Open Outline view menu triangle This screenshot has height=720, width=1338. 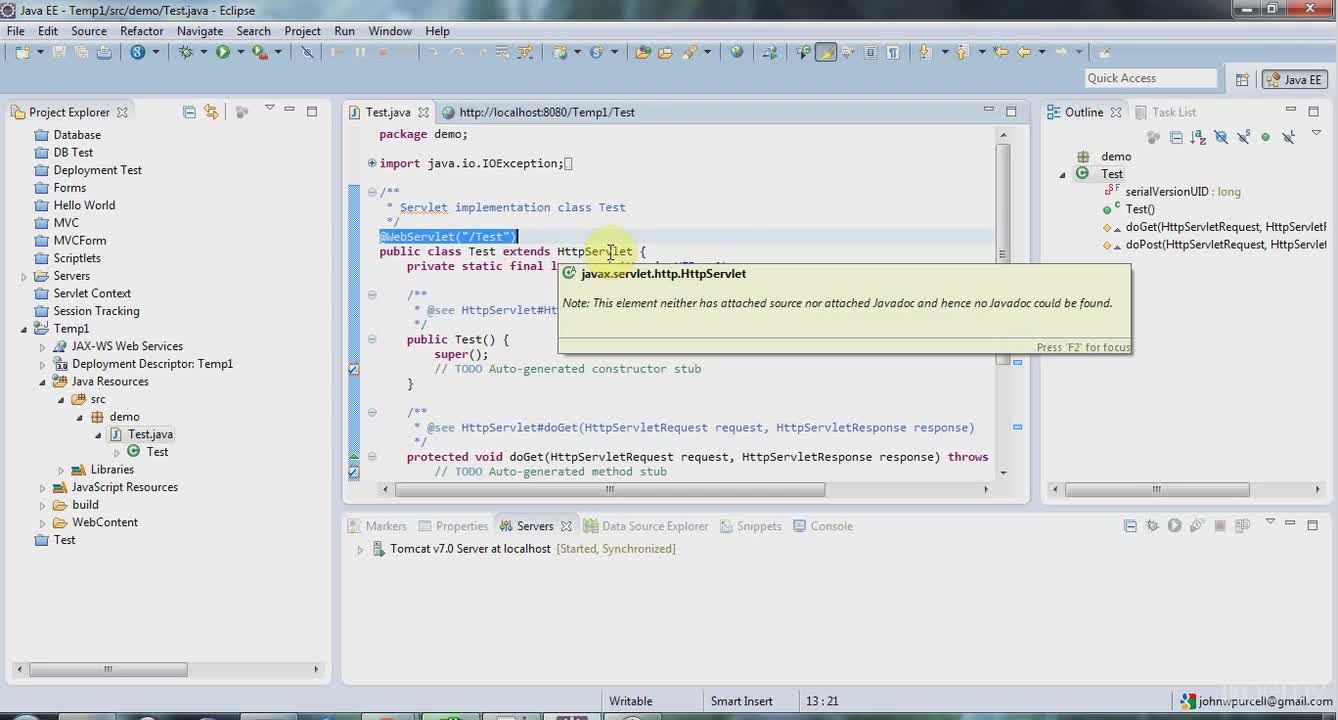click(1316, 132)
